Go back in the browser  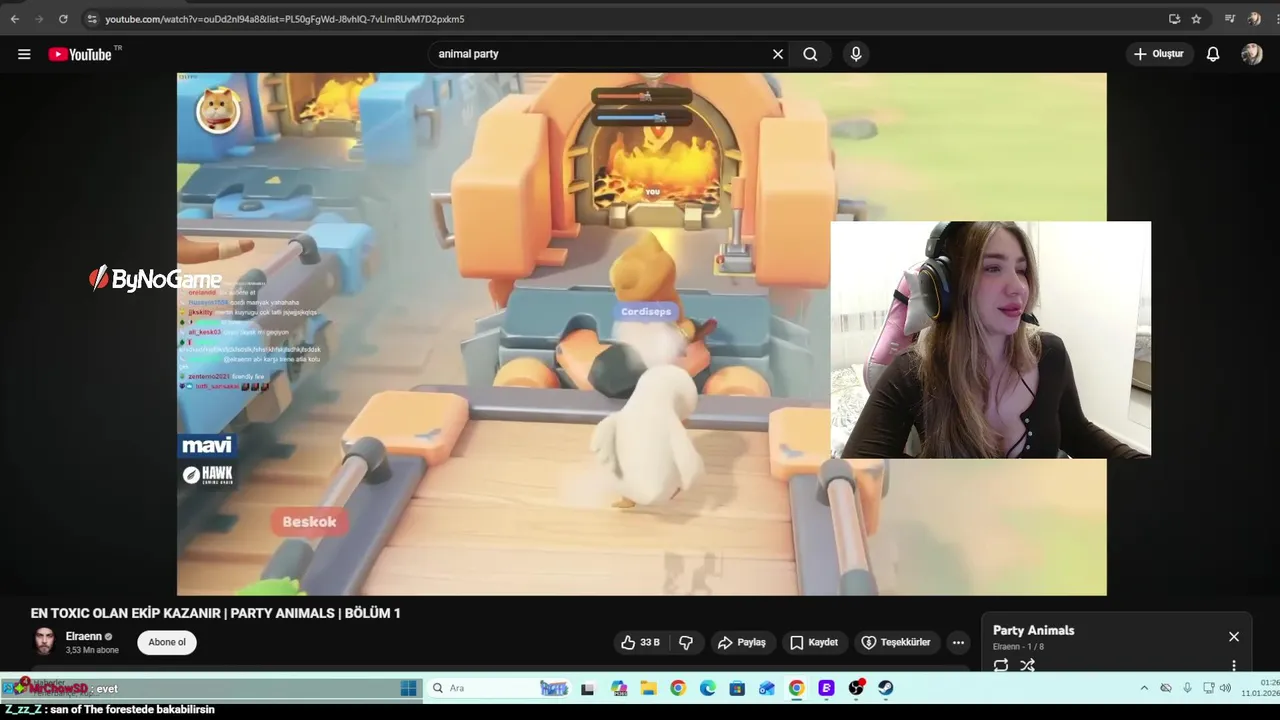point(14,19)
